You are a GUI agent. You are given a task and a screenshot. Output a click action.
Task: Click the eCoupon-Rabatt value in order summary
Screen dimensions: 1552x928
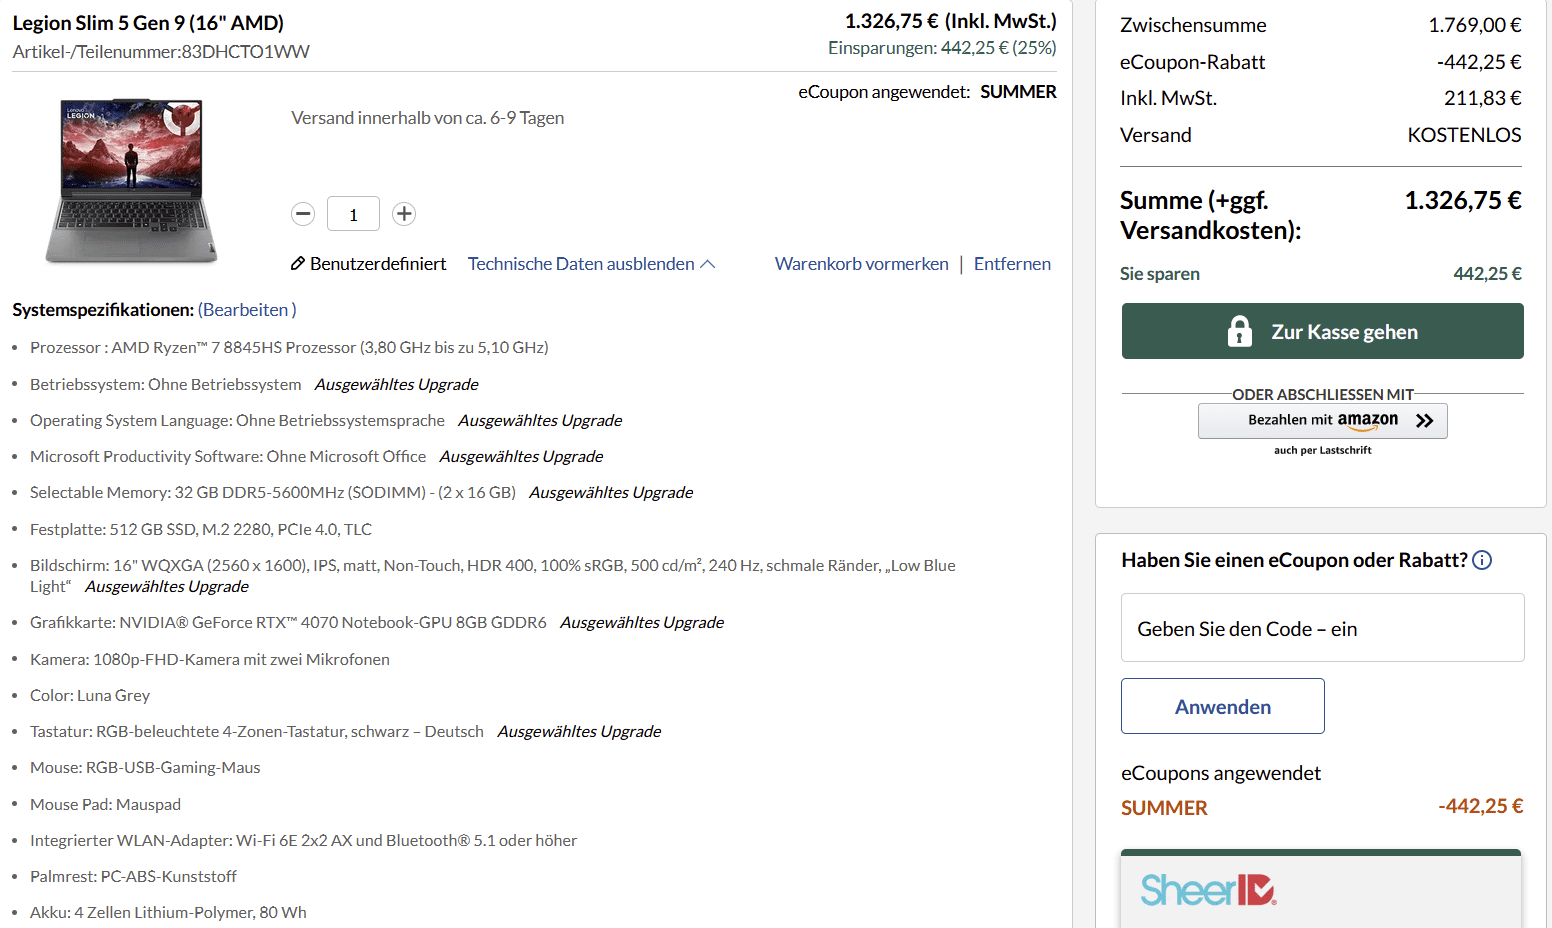(x=1479, y=62)
